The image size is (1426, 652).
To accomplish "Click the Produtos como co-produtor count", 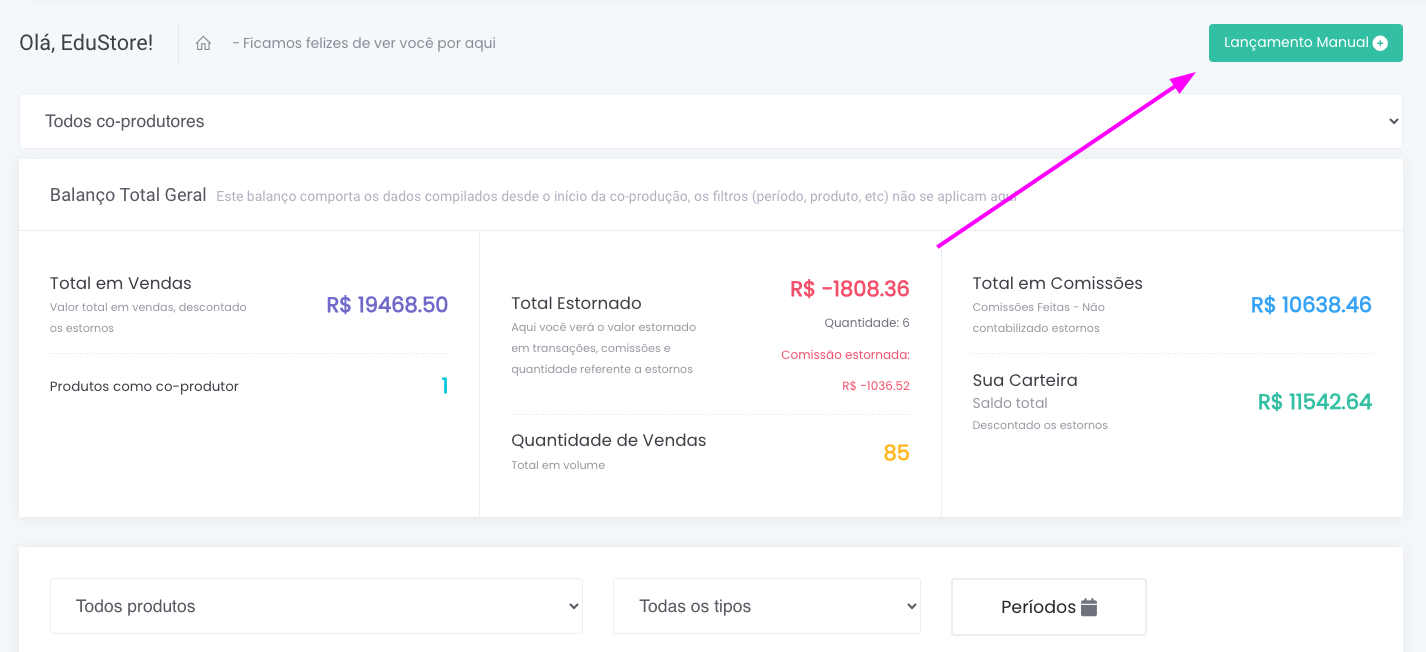I will pos(444,386).
